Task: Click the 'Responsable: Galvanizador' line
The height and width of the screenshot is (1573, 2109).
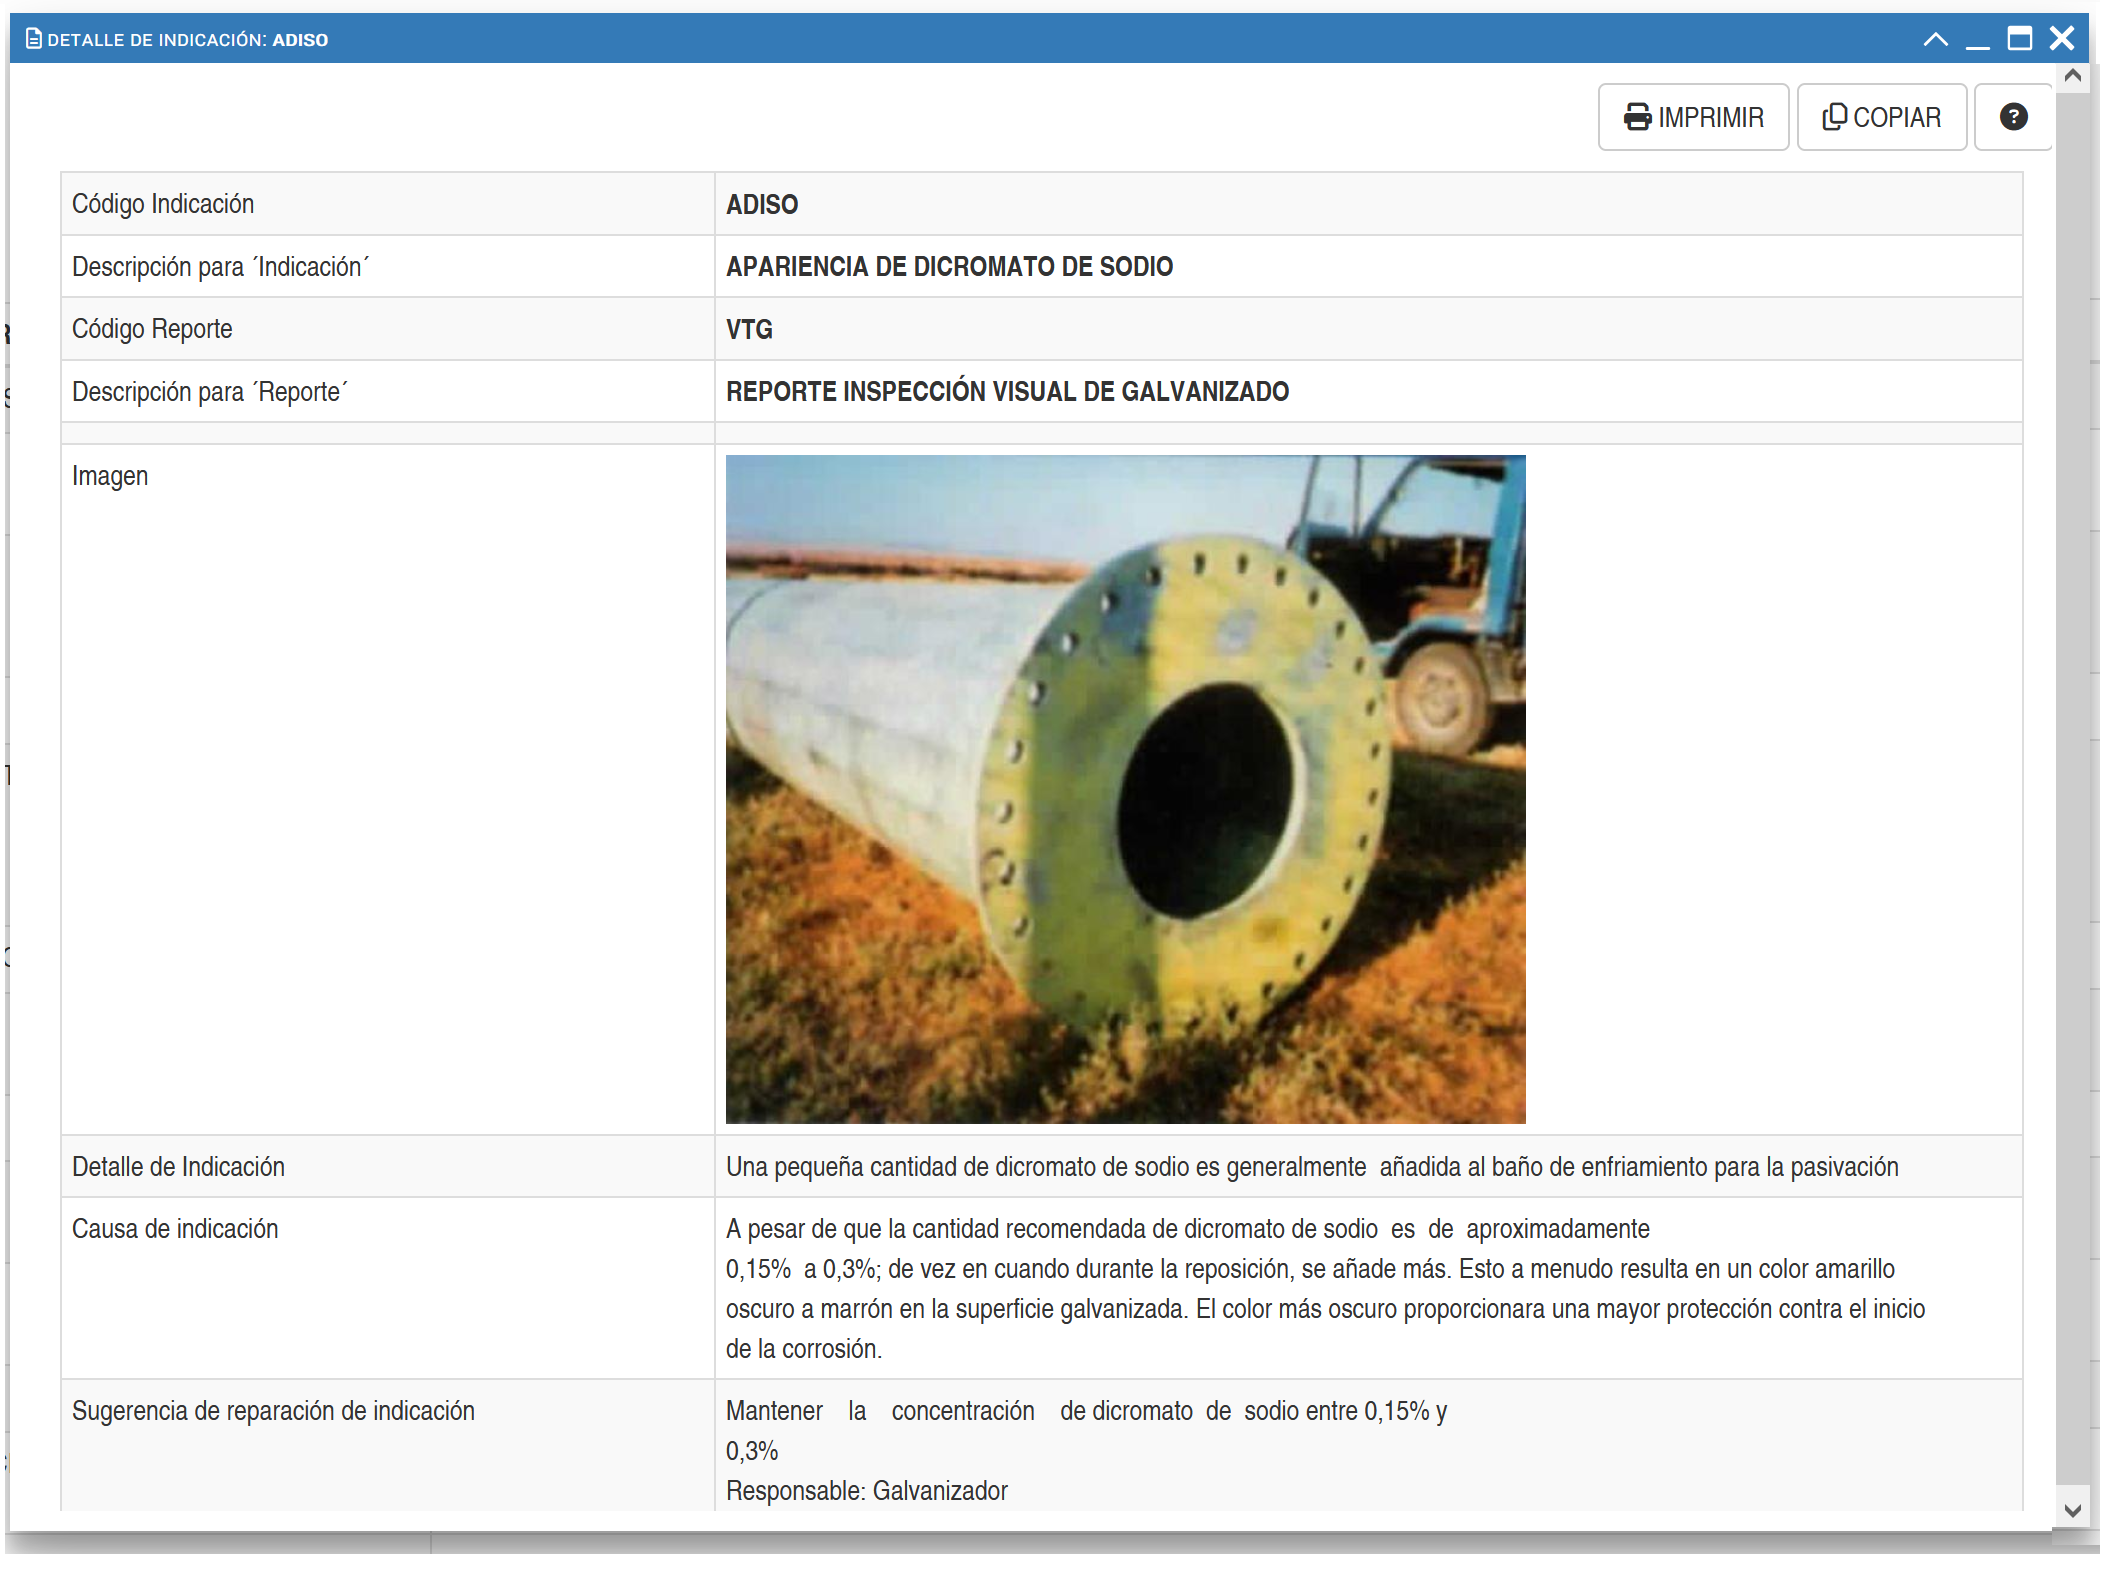Action: (x=866, y=1491)
